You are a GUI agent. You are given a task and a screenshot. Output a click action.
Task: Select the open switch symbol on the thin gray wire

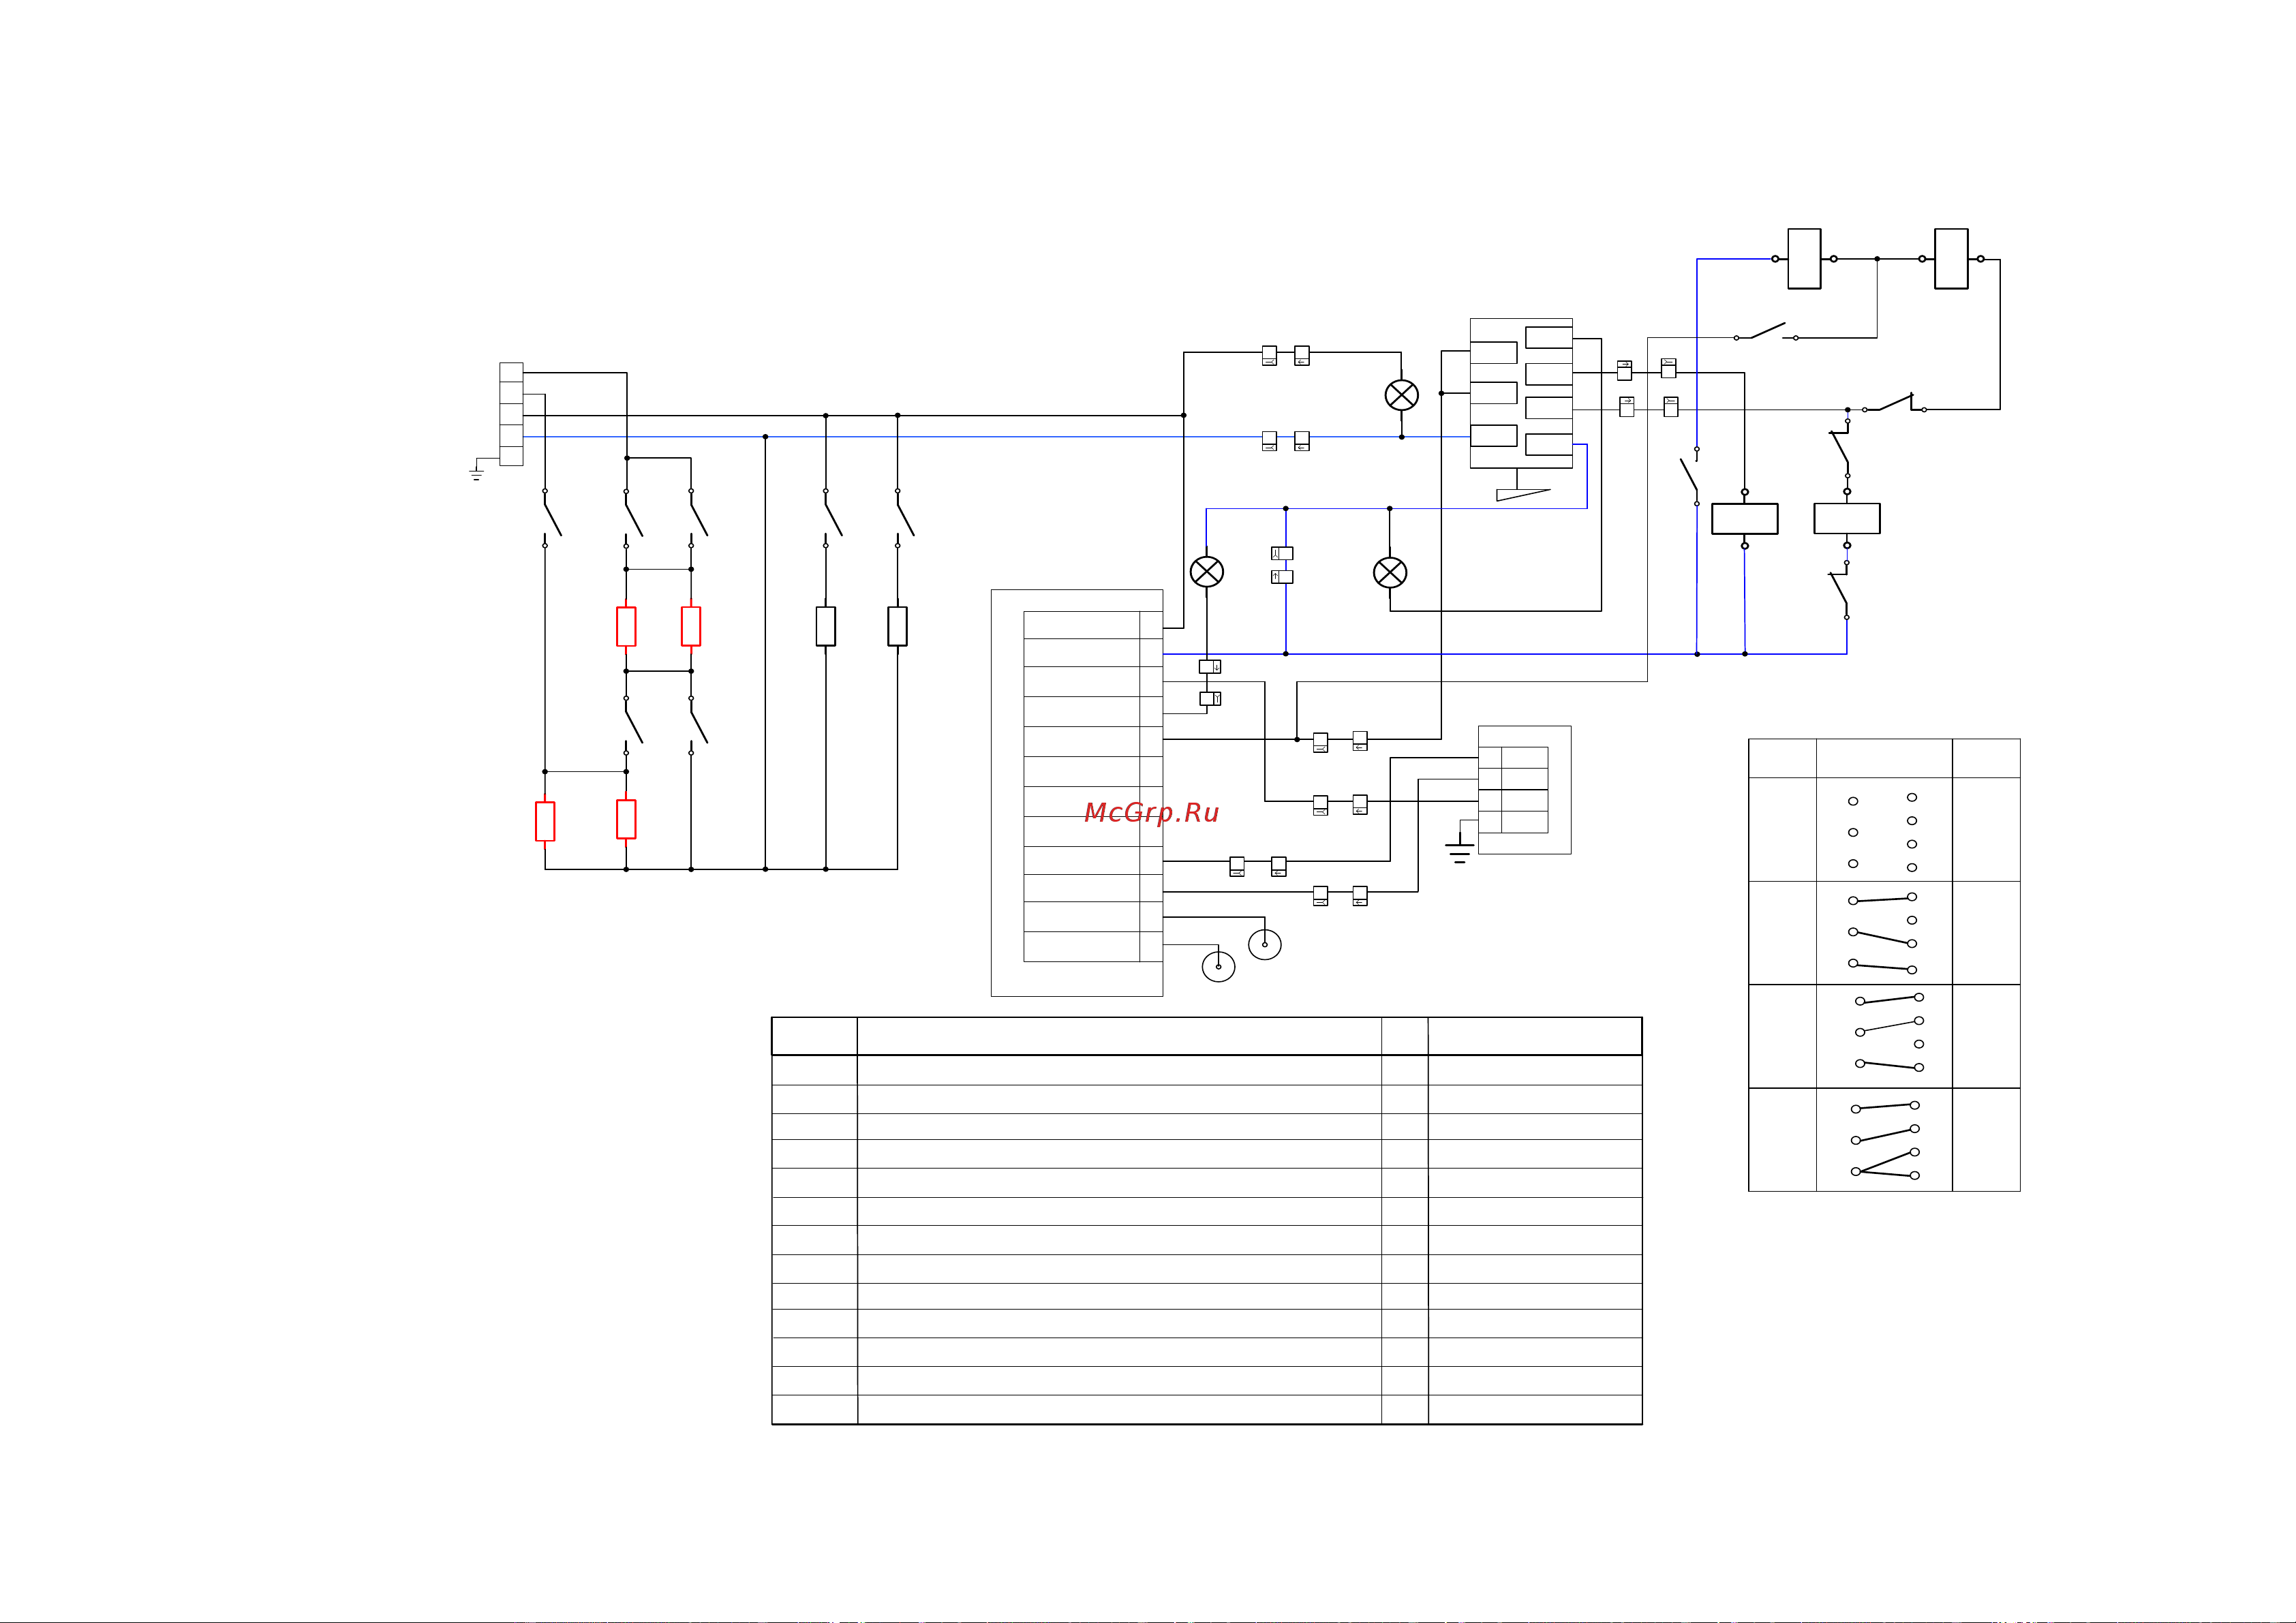click(1766, 331)
